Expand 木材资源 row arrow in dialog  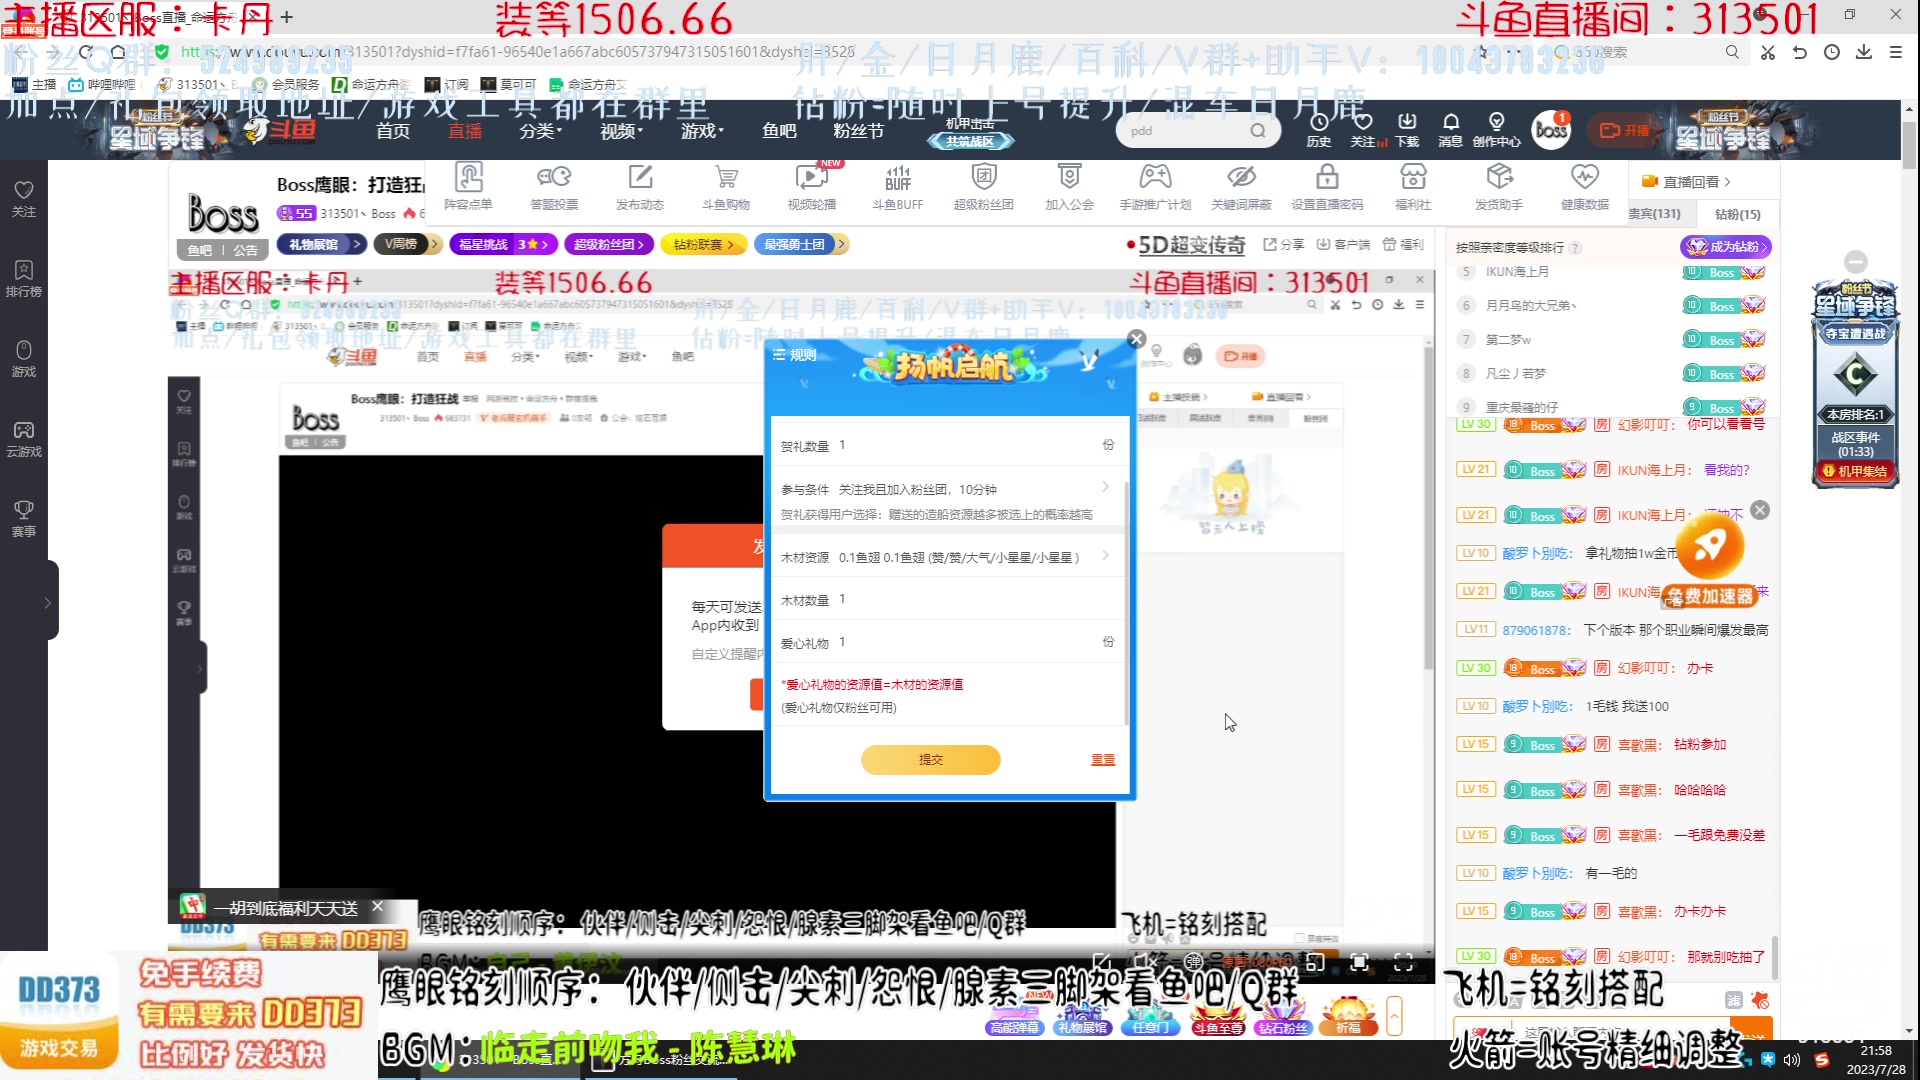click(1105, 555)
